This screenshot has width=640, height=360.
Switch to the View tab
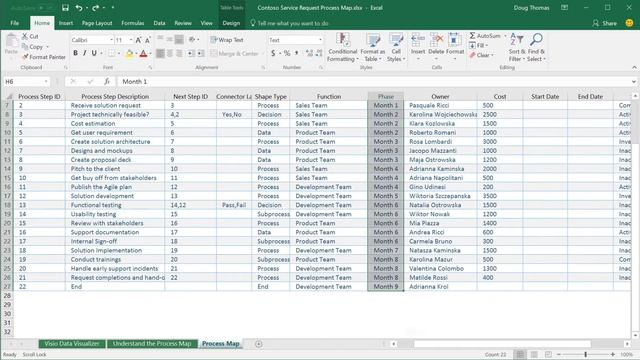[x=207, y=23]
